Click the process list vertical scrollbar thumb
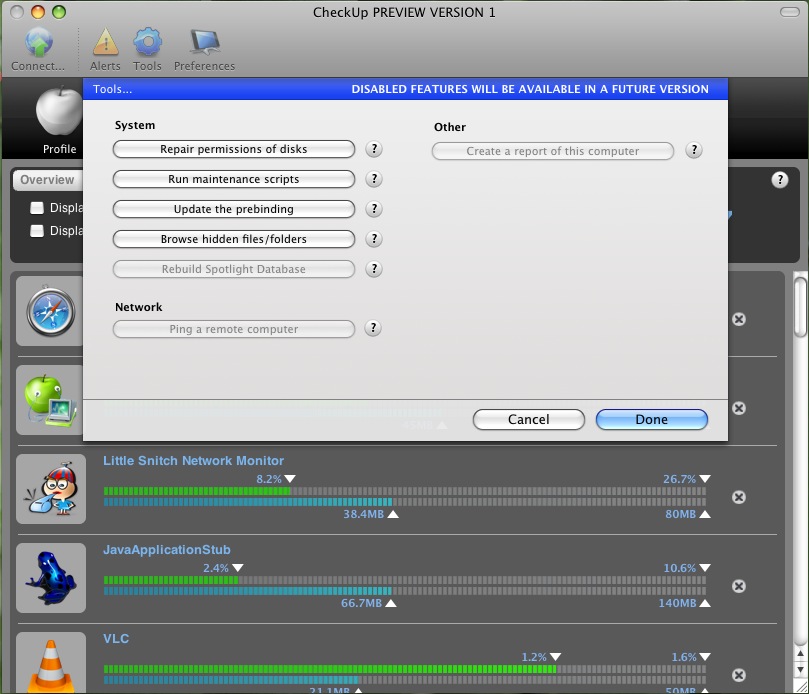Screen dimensions: 809x694 [x=800, y=307]
